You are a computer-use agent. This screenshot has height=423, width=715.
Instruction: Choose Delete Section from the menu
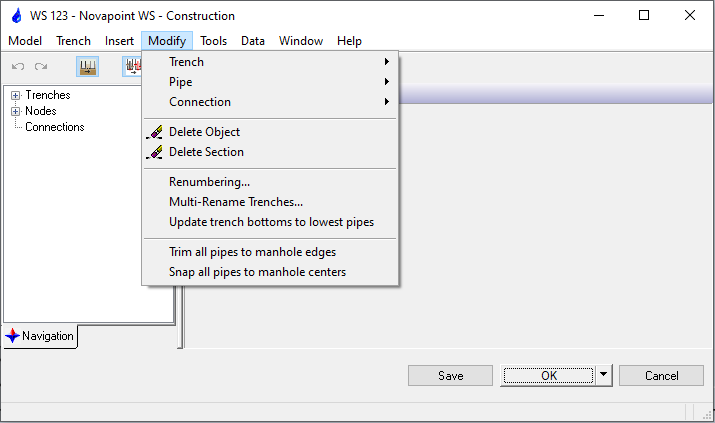(206, 152)
